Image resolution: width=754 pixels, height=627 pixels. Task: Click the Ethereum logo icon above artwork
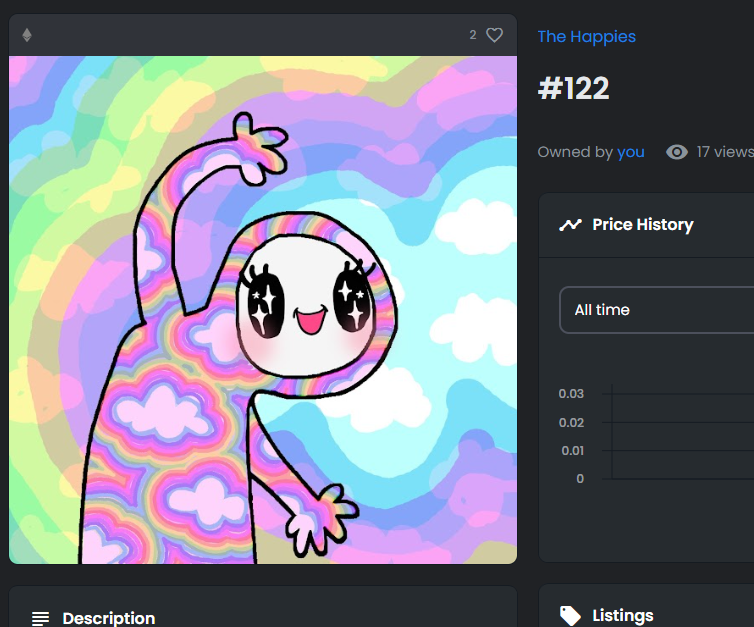(x=27, y=35)
